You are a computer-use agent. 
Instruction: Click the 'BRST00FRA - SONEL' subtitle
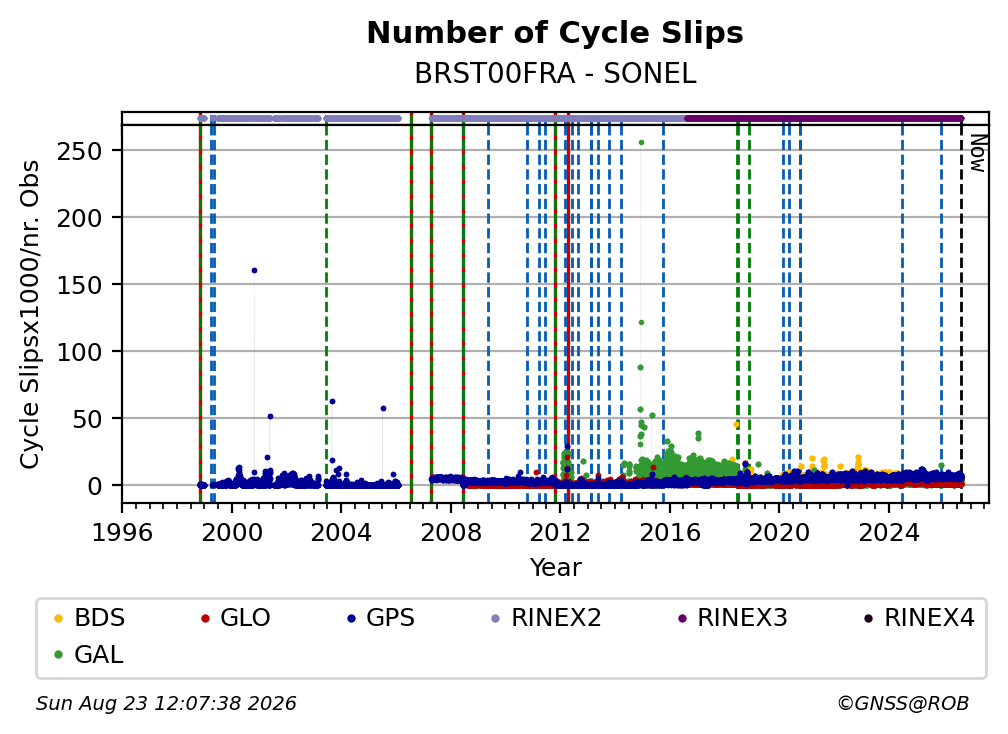tap(555, 74)
